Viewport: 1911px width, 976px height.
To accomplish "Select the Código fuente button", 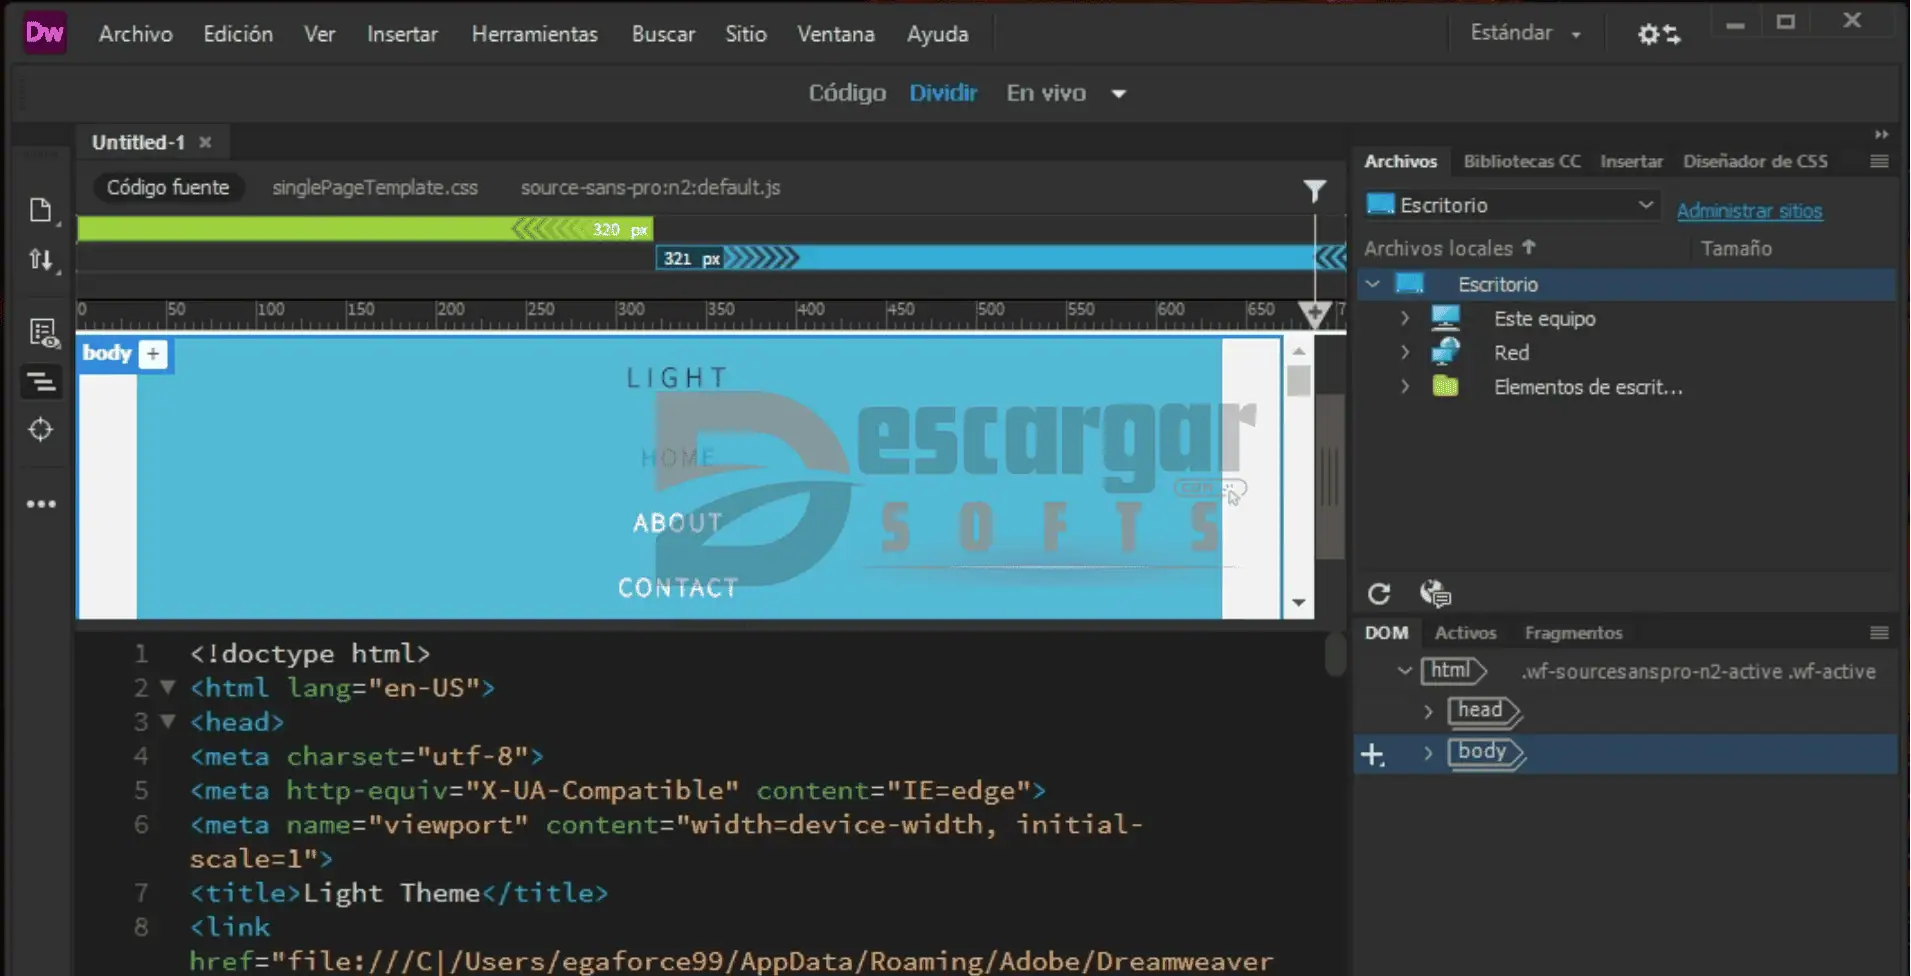I will (168, 187).
